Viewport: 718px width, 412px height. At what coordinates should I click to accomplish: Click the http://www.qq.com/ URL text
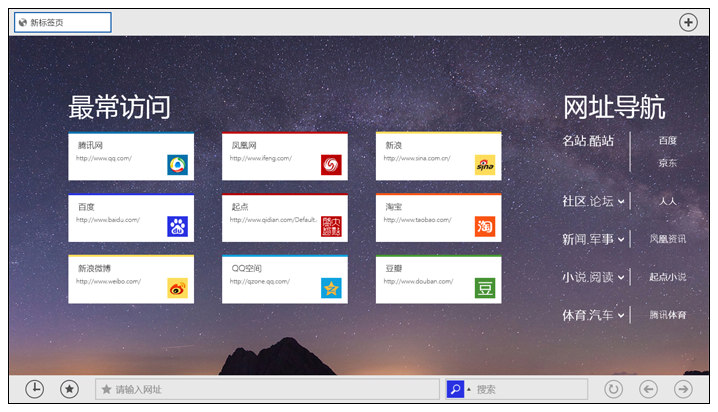point(104,158)
